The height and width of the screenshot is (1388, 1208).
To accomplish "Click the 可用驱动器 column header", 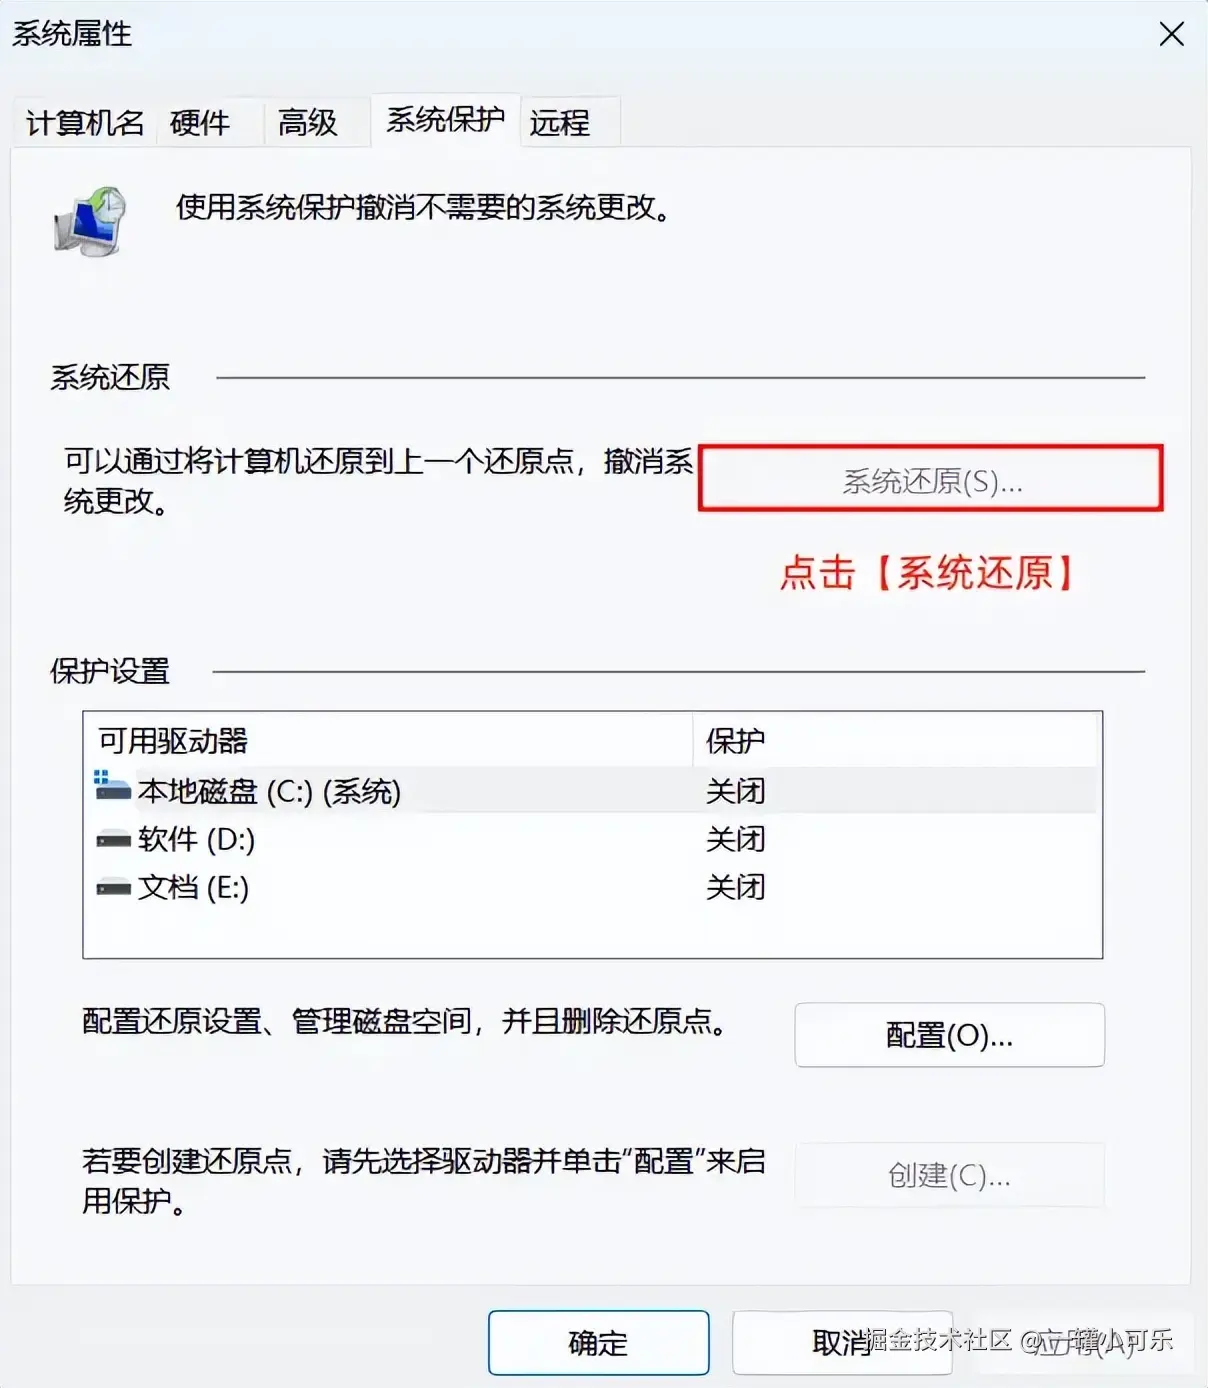I will 173,741.
